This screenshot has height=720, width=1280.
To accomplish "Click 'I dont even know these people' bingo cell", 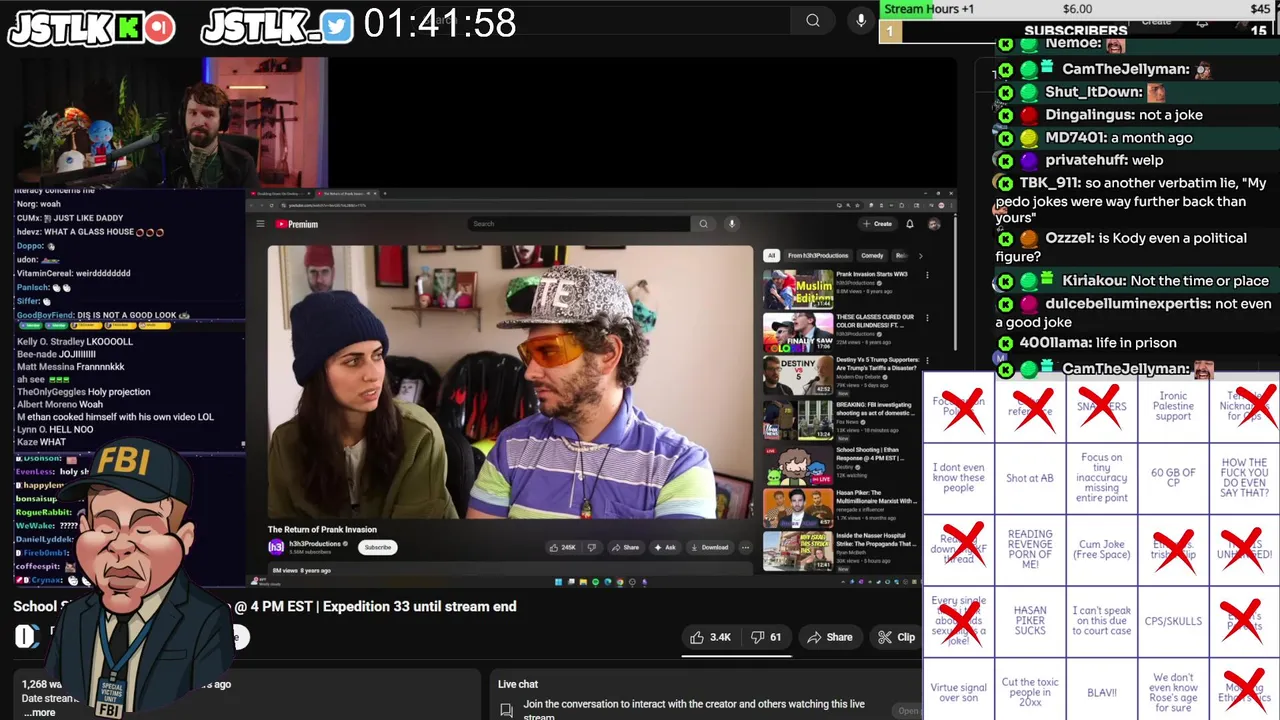I will point(958,478).
